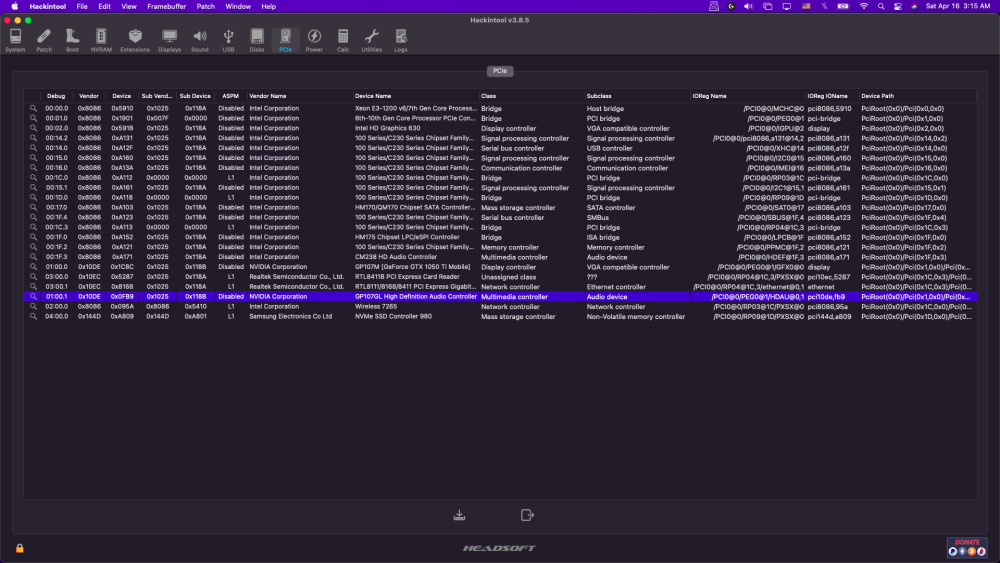Open the Edit menu

(x=105, y=6)
